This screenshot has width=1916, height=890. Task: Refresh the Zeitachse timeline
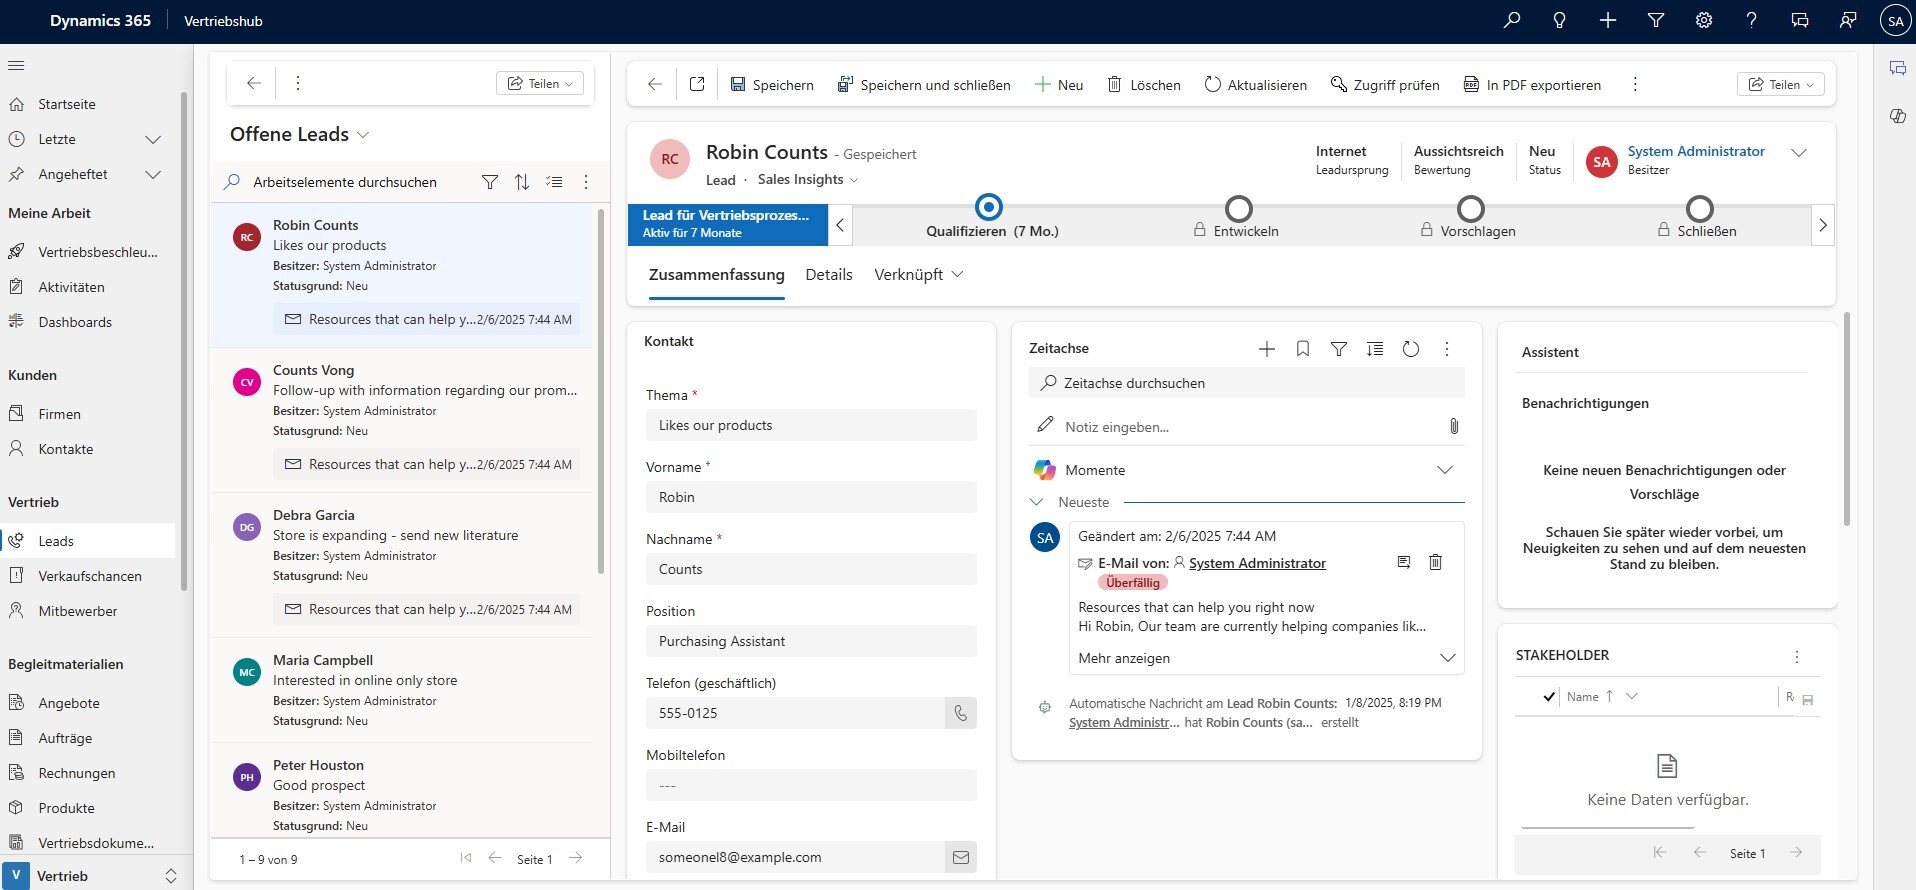(x=1410, y=349)
